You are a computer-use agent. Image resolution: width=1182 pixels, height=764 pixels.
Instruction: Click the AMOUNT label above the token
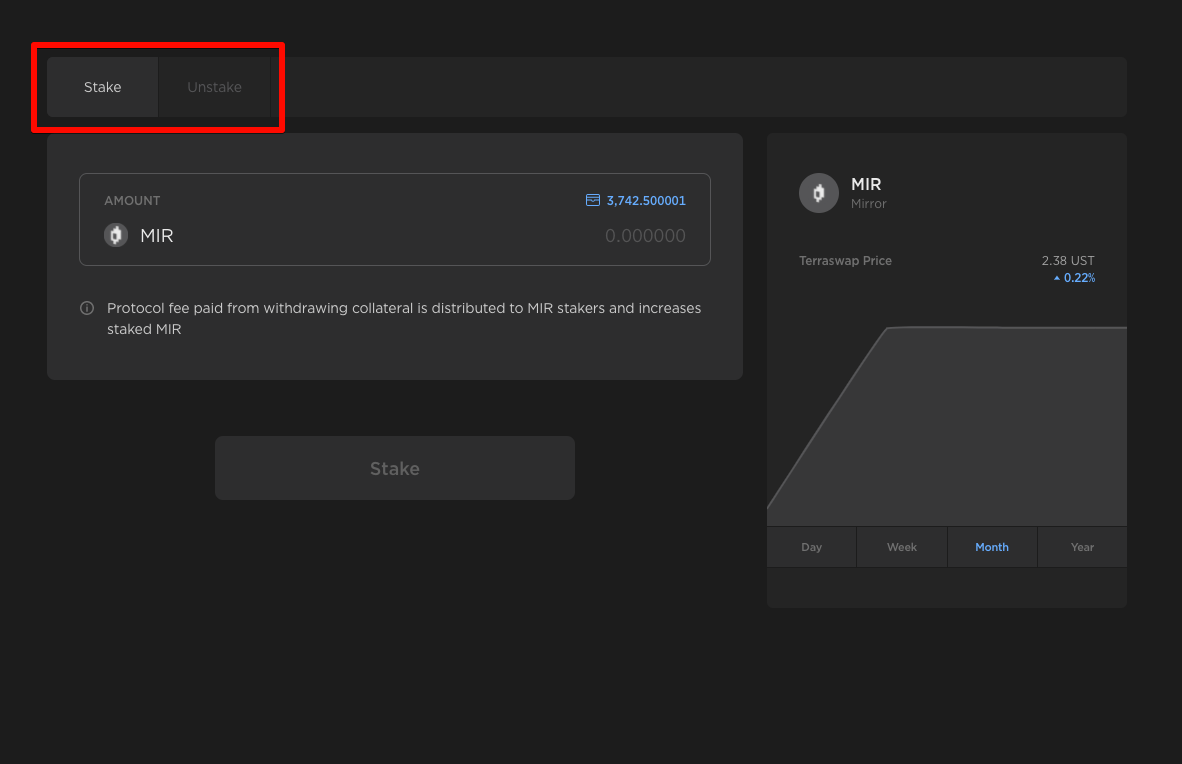[x=132, y=200]
